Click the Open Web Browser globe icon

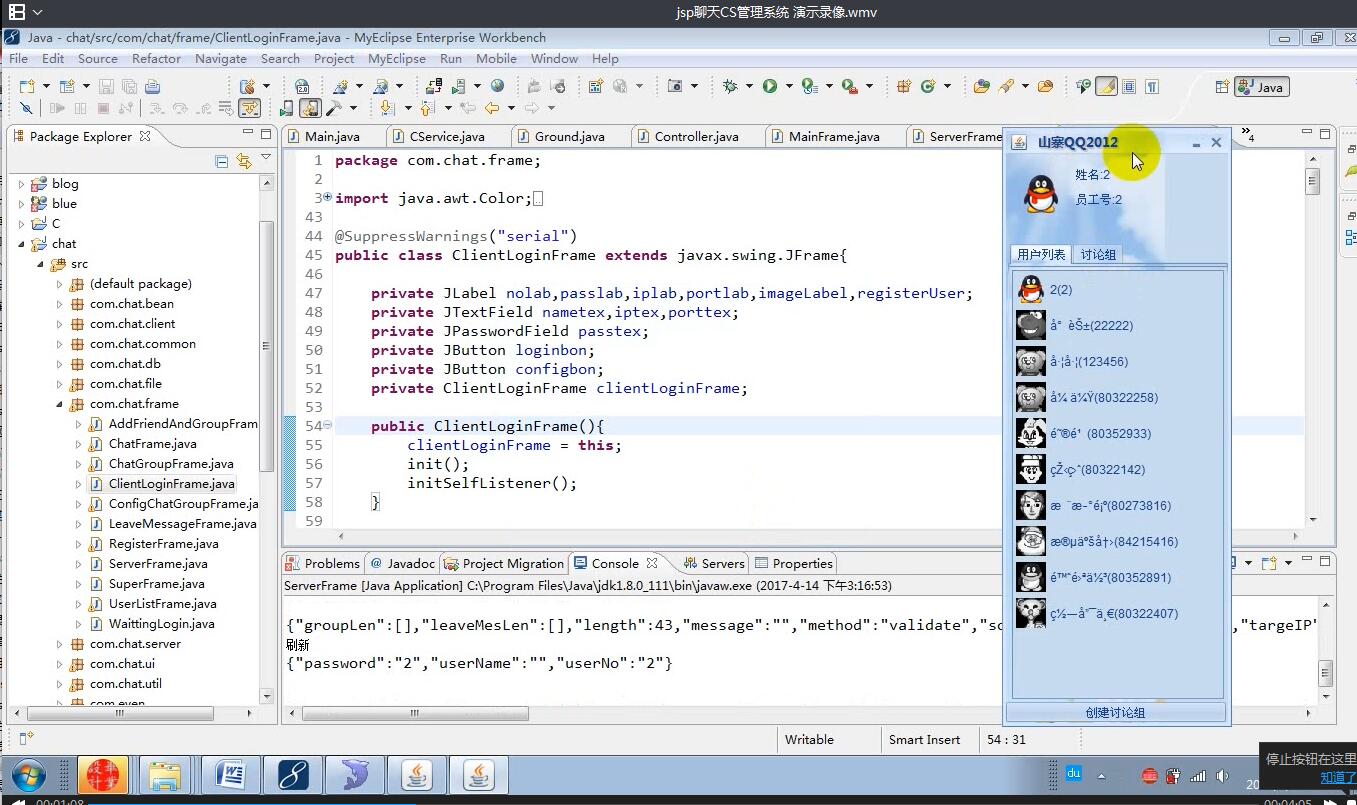coord(496,86)
